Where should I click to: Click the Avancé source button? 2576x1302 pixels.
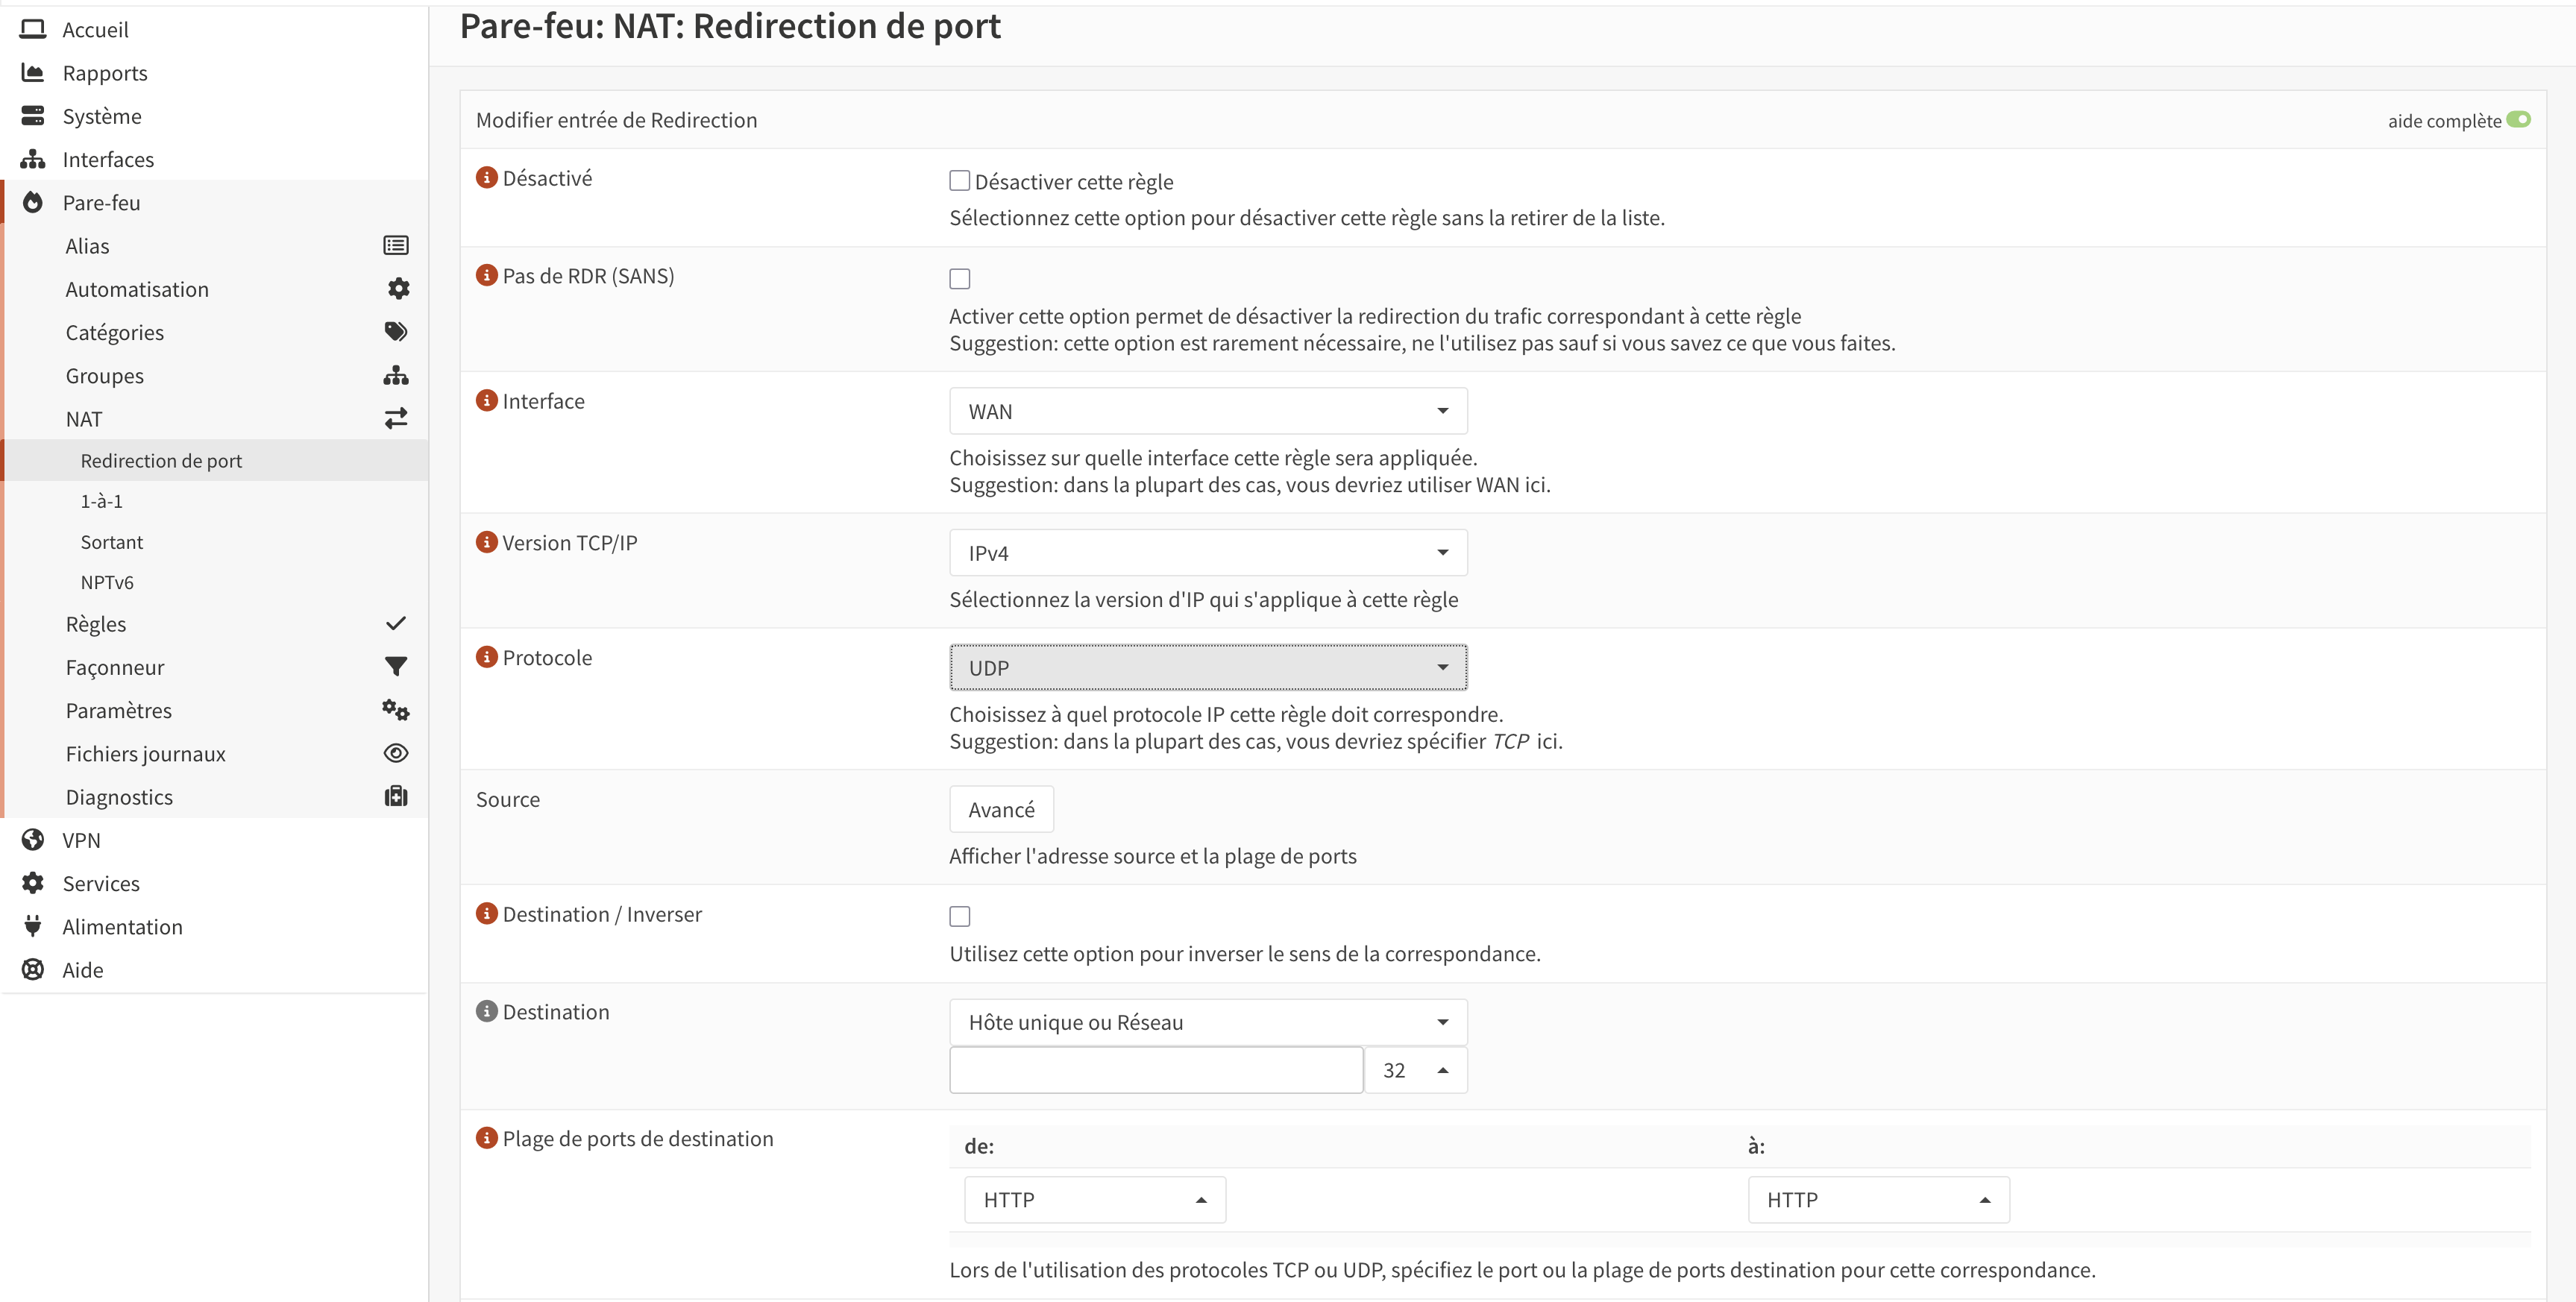(x=1001, y=810)
